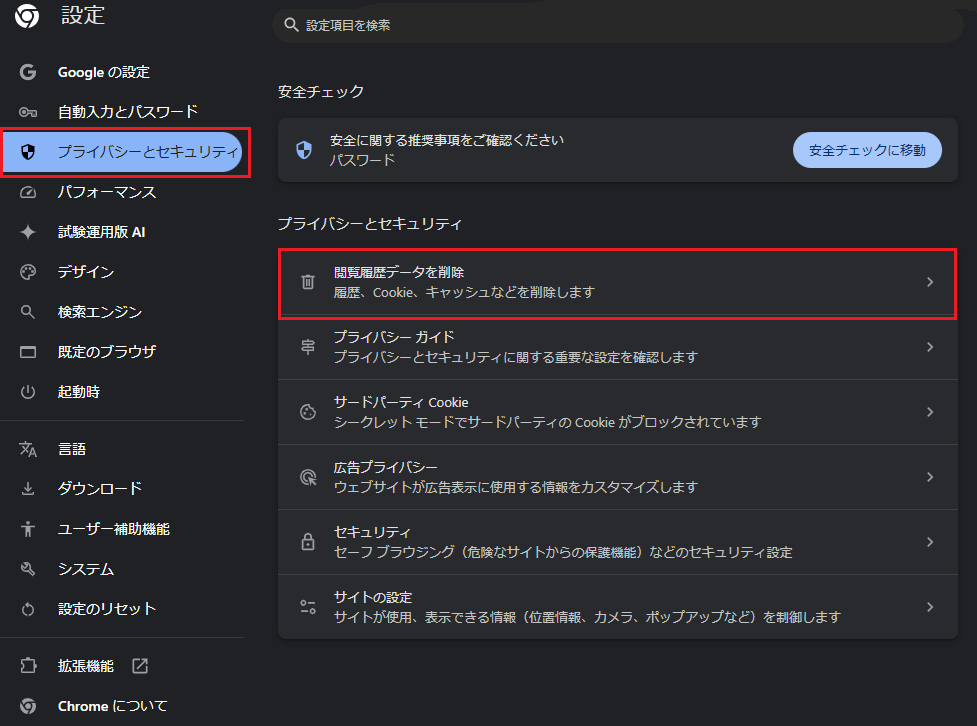Click the 設定項目を検索 search field
The width and height of the screenshot is (977, 726).
617,25
